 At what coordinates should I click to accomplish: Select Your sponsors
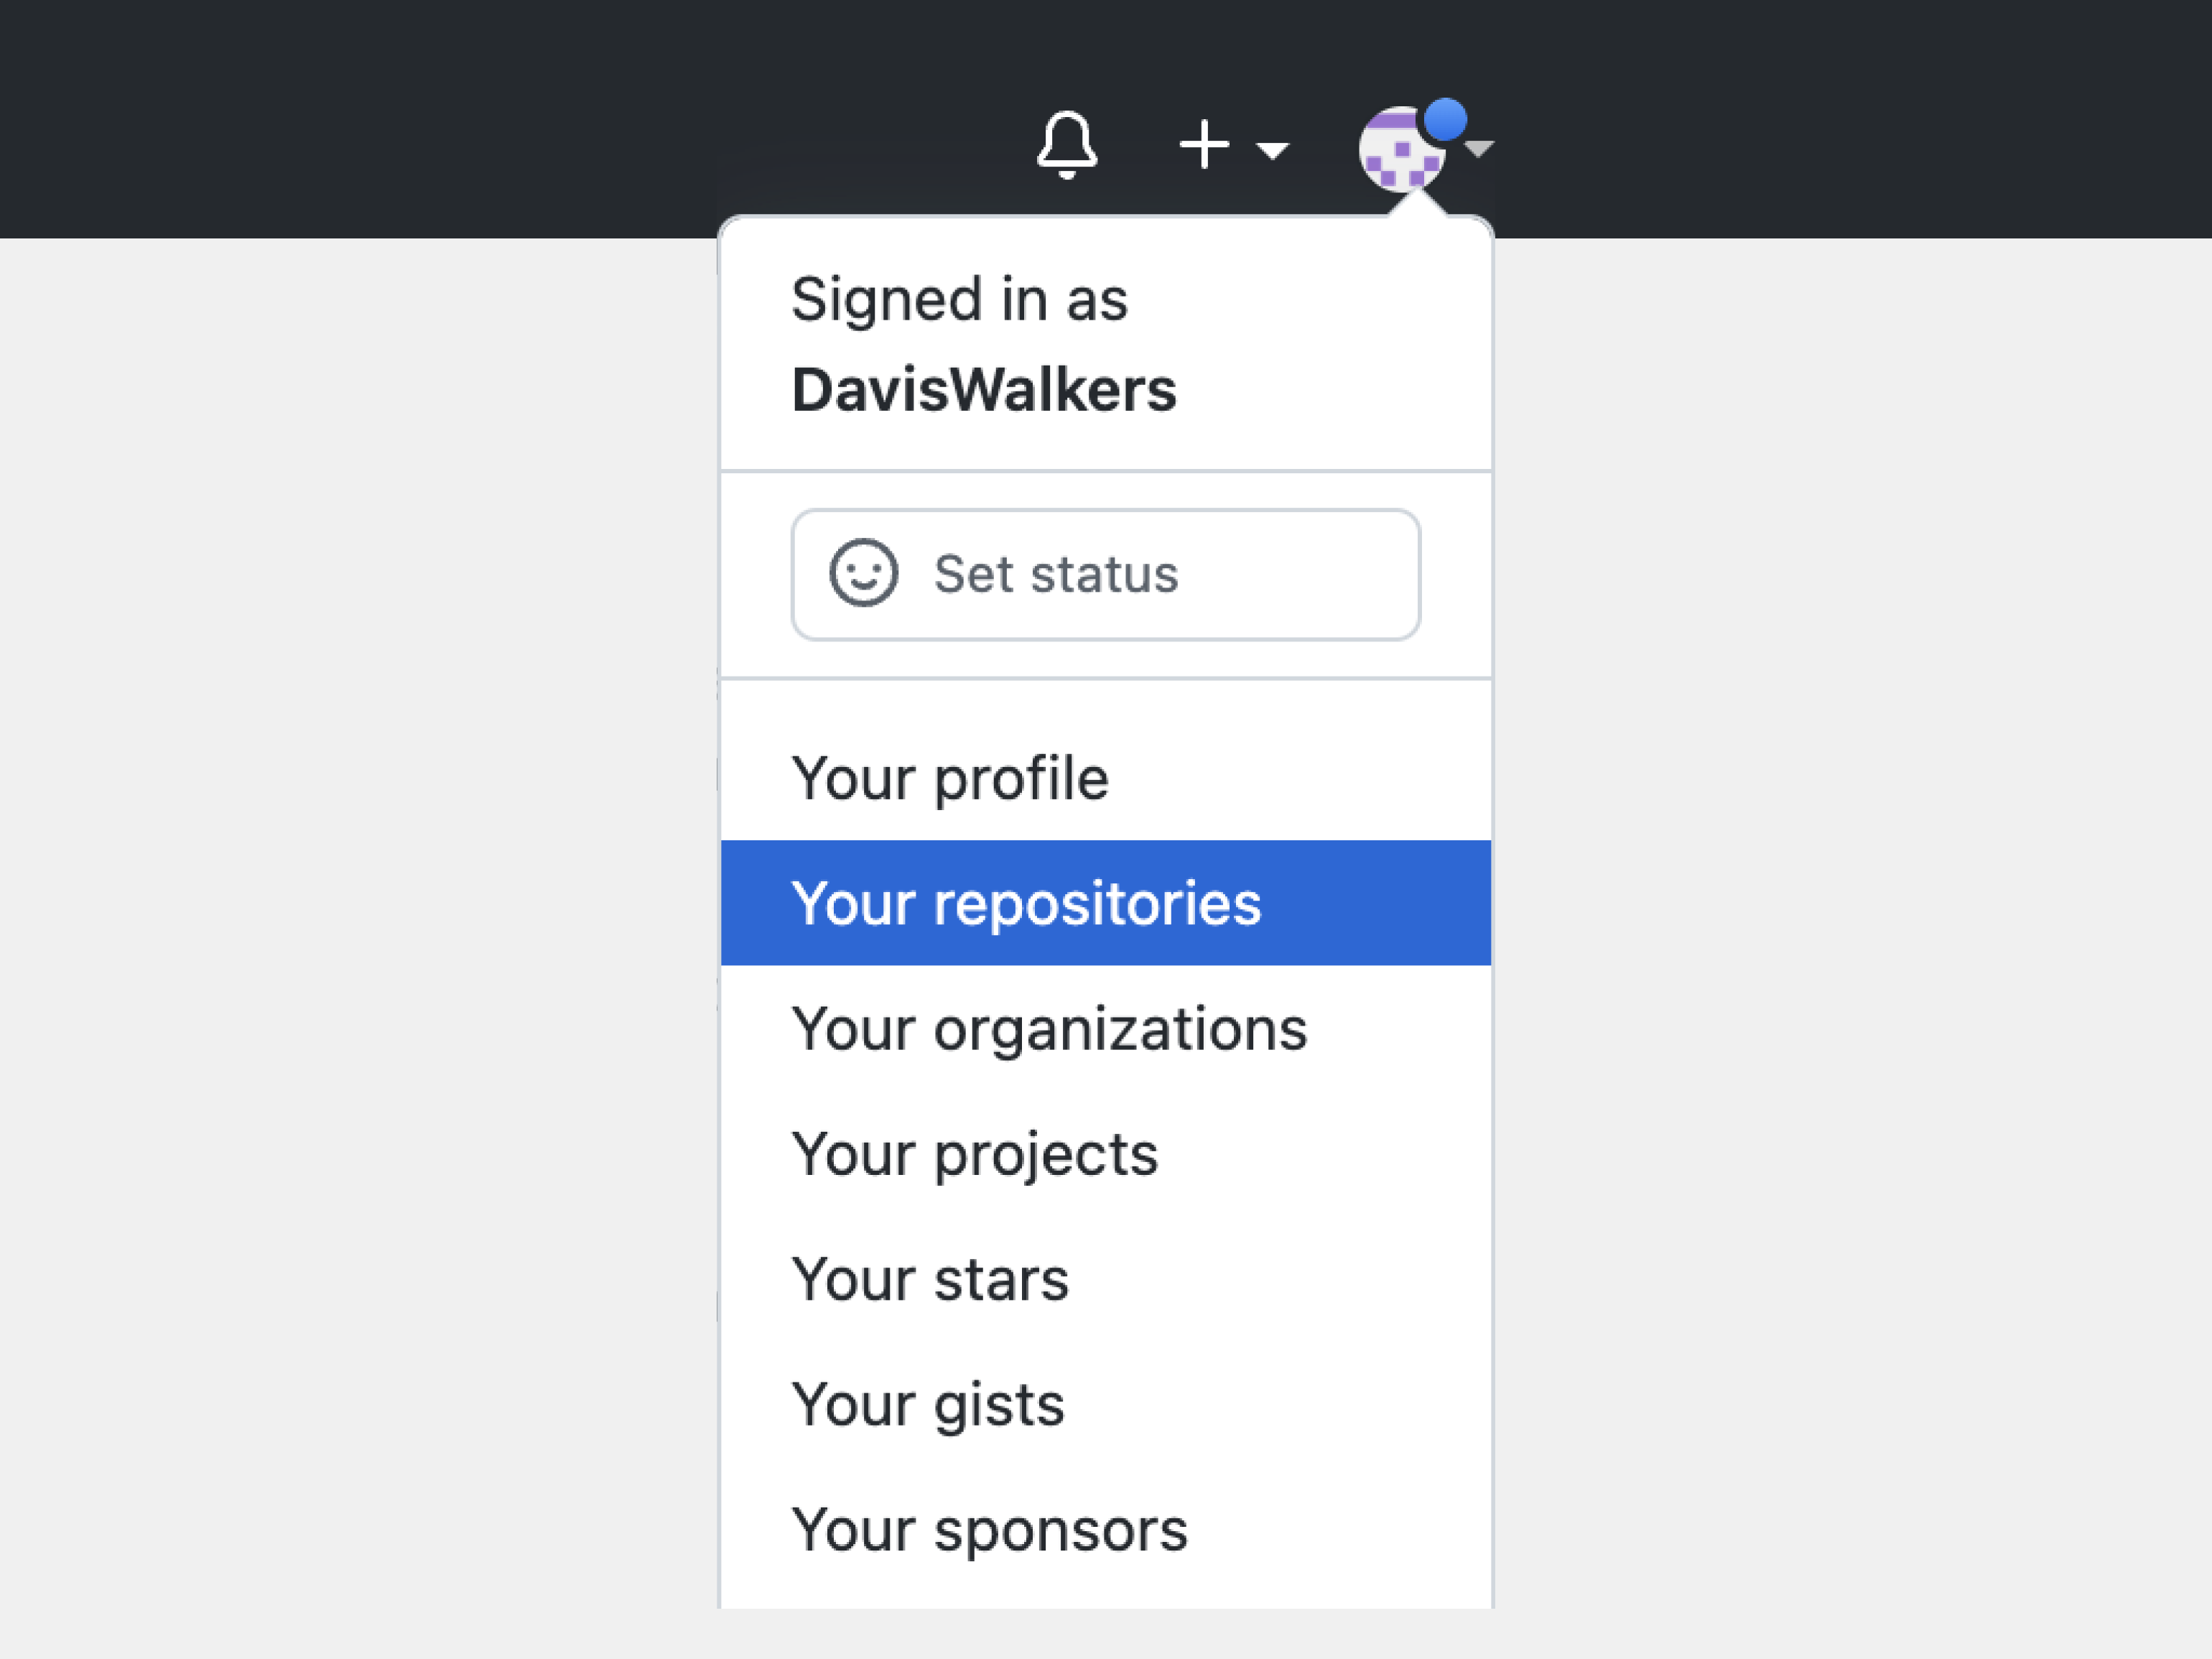coord(989,1529)
